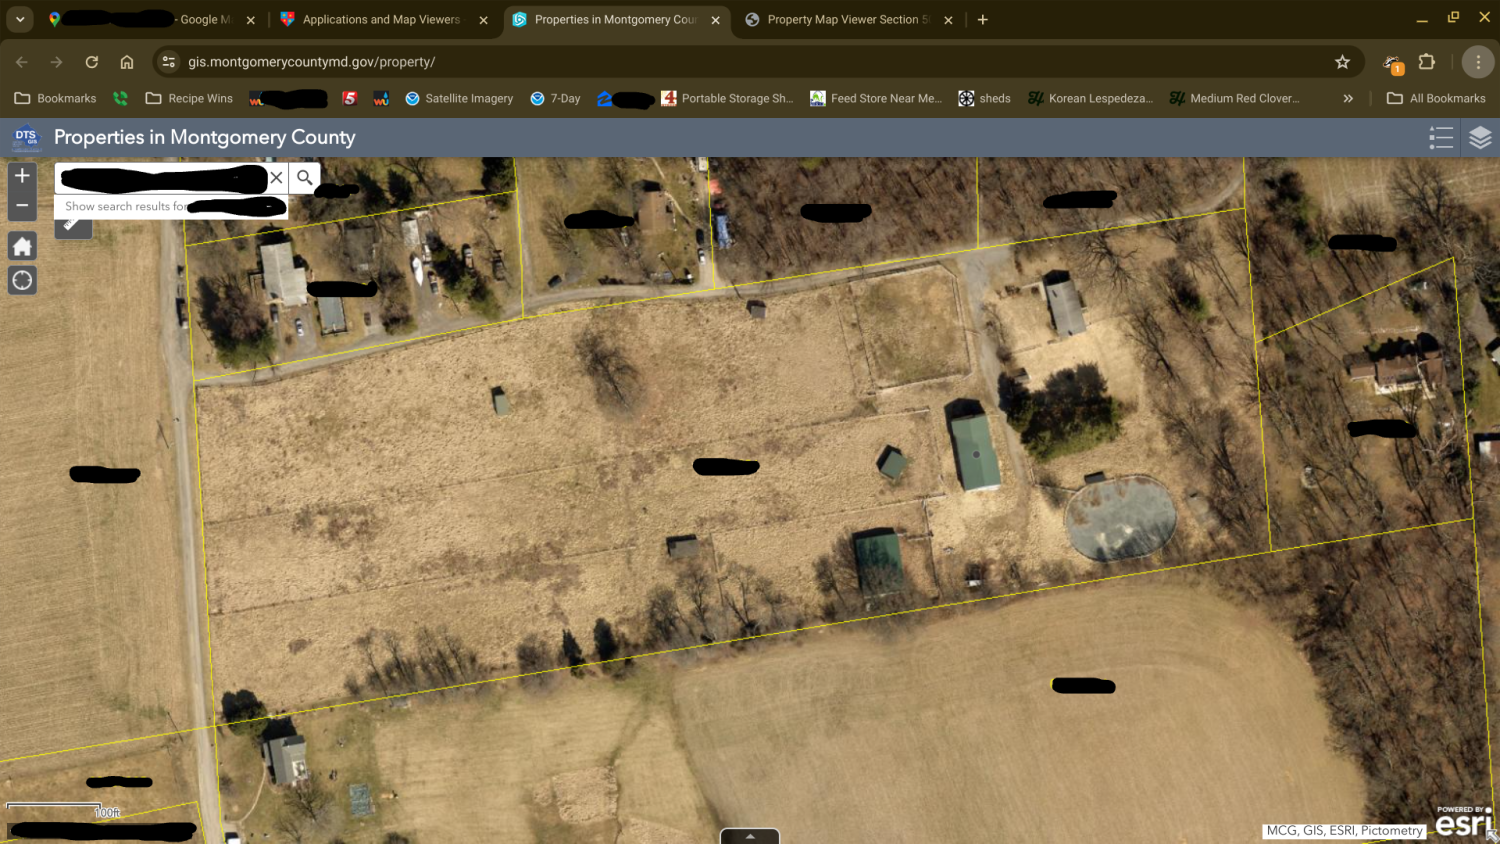
Task: Click the DTS GIS logo
Action: (x=24, y=137)
